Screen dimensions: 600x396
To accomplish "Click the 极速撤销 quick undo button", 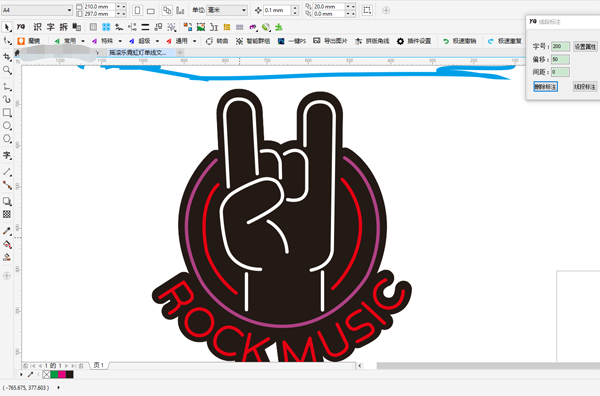I will tap(460, 41).
